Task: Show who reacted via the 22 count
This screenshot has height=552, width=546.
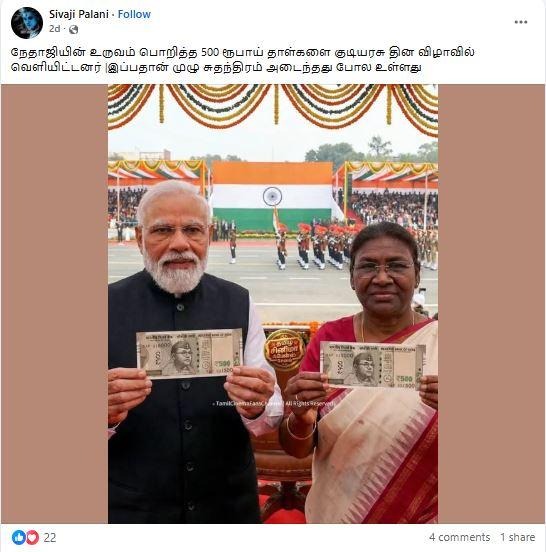Action: (x=50, y=538)
